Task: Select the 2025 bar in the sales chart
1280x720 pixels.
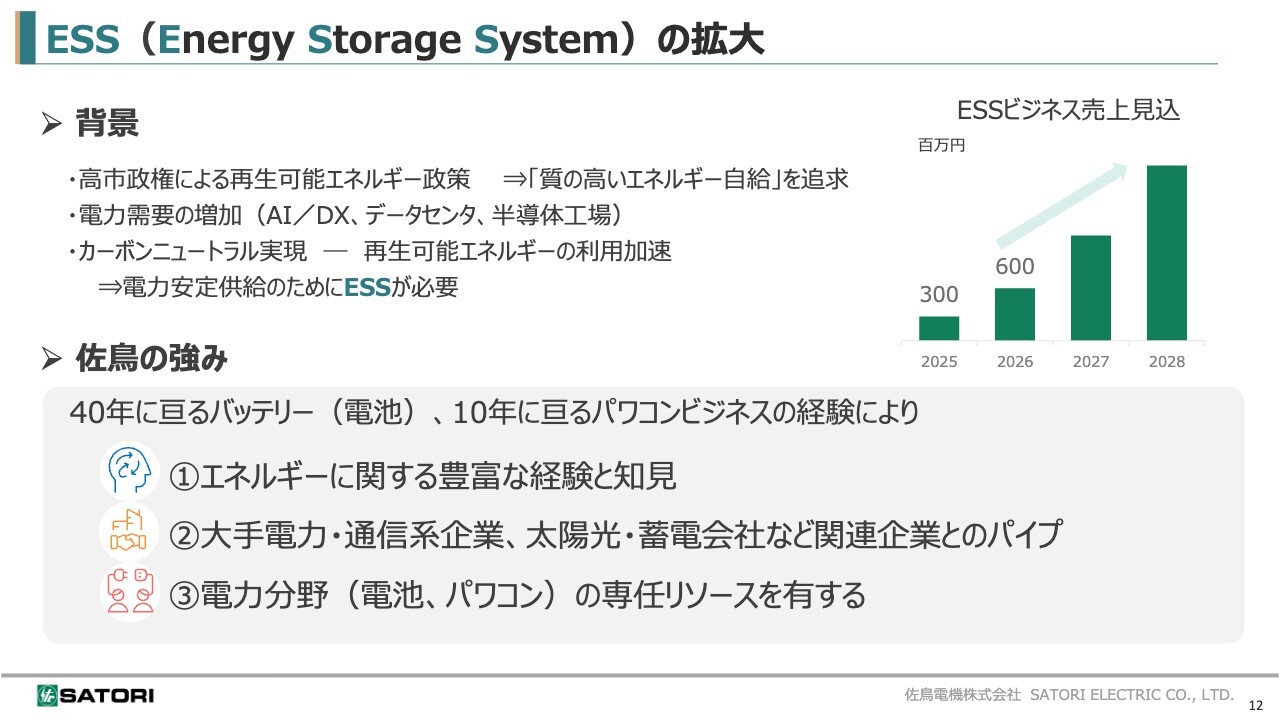Action: pyautogui.click(x=938, y=328)
